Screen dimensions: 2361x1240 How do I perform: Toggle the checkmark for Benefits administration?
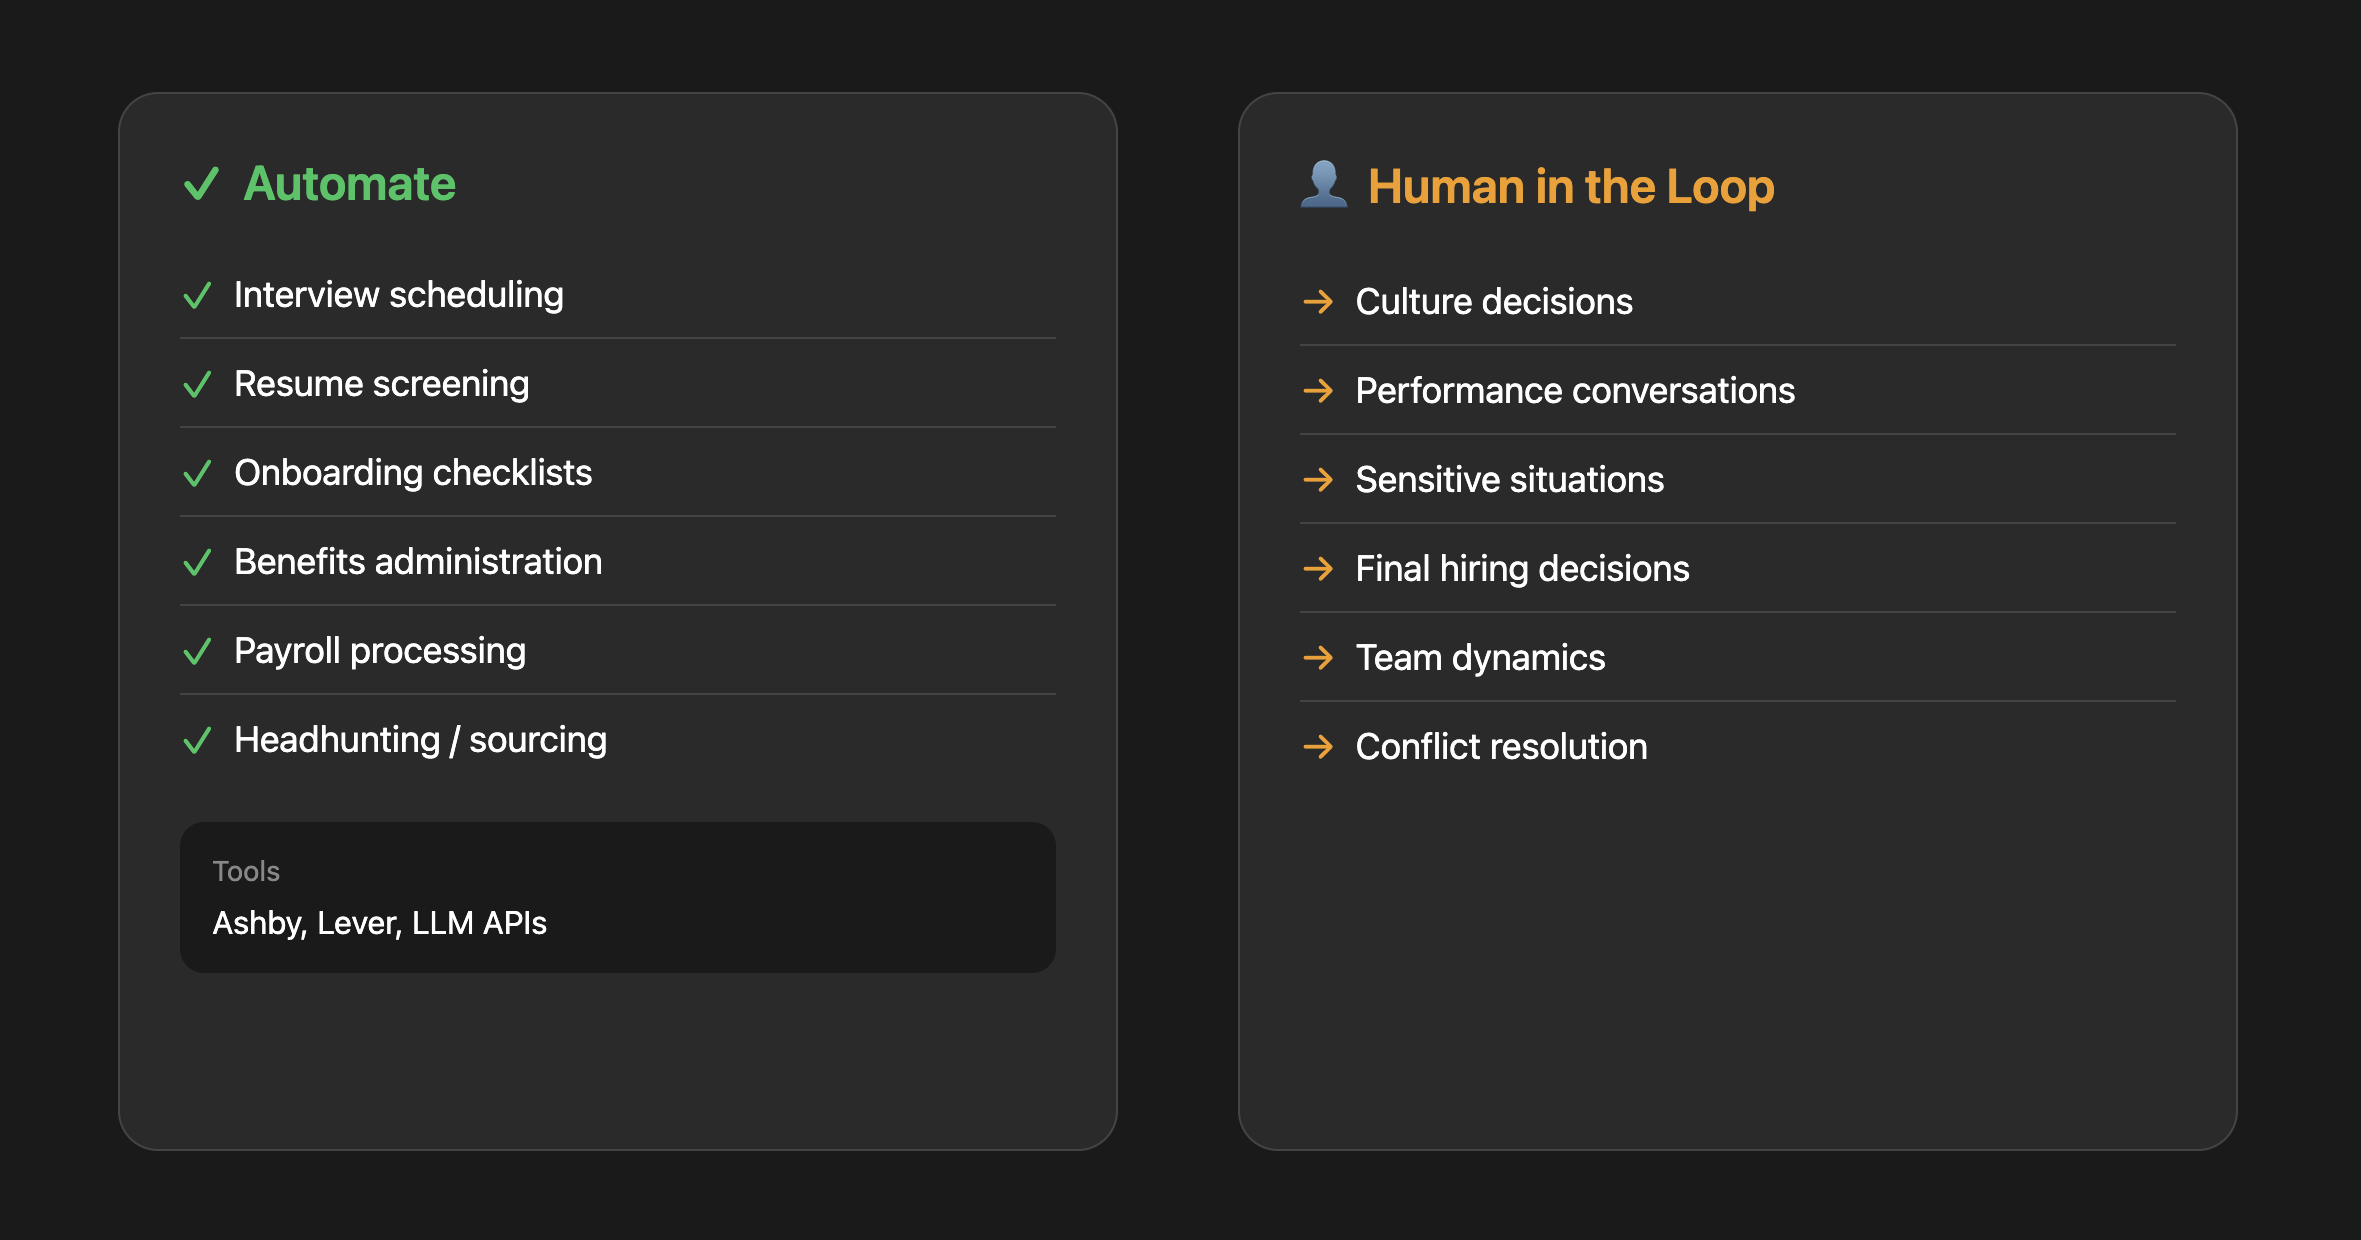coord(197,562)
